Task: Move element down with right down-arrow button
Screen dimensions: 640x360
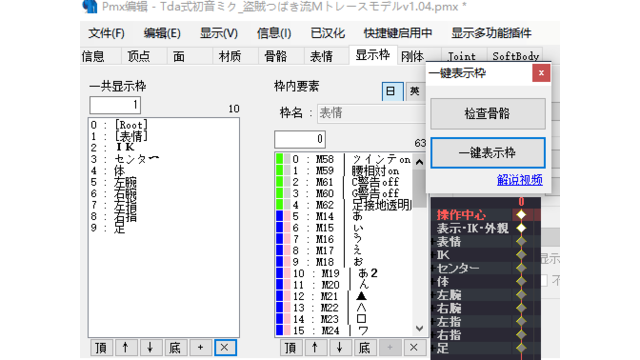Action: coord(340,348)
